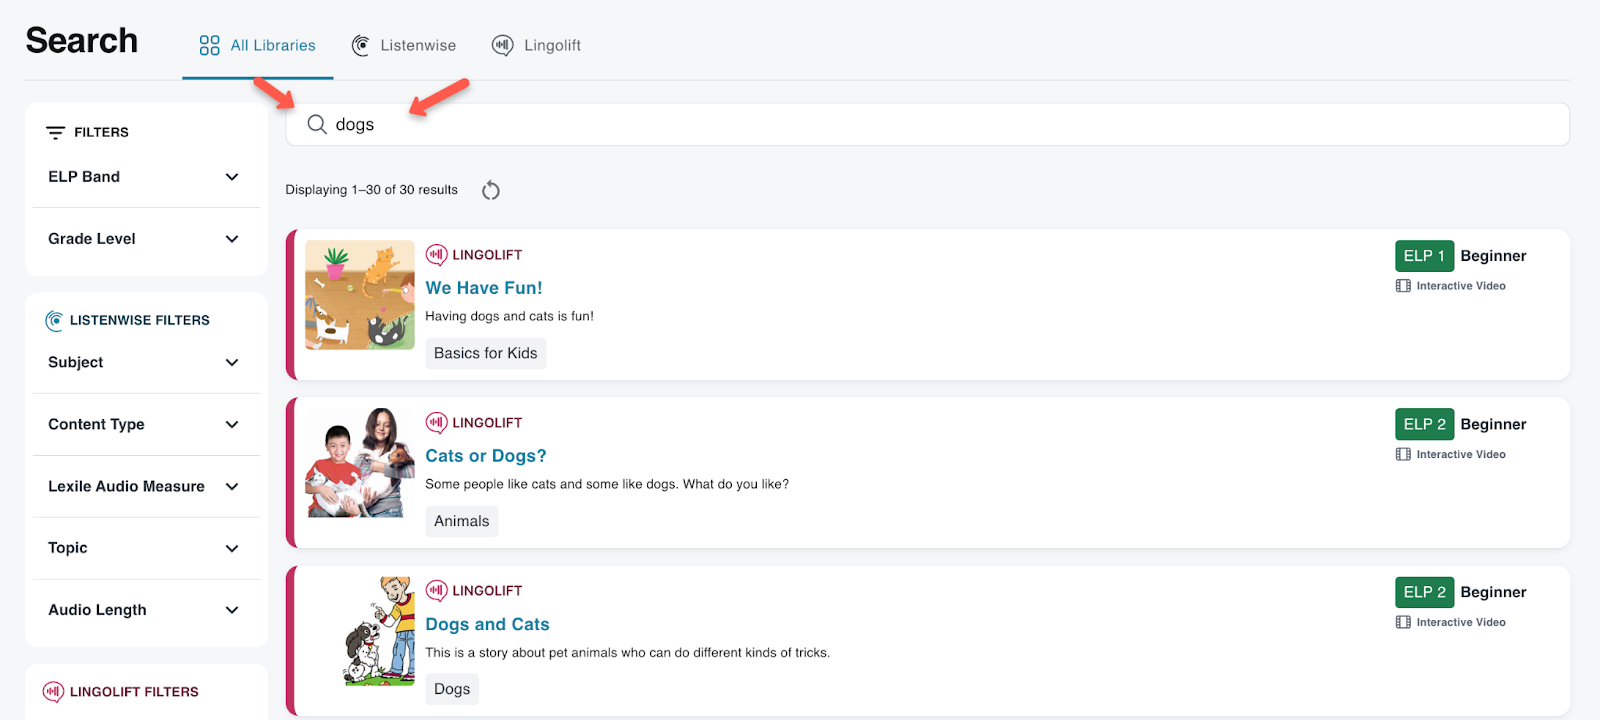
Task: Switch to the Listenwise tab
Action: pos(404,46)
